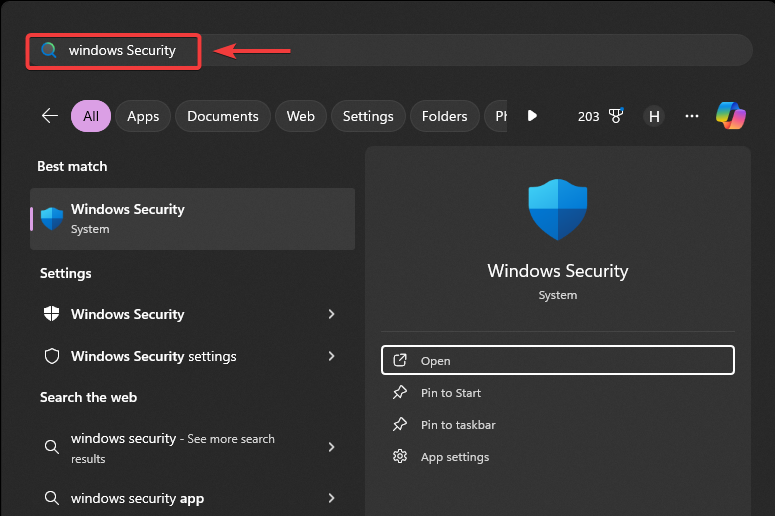Click the Windows Security shield in Best match

(52, 219)
